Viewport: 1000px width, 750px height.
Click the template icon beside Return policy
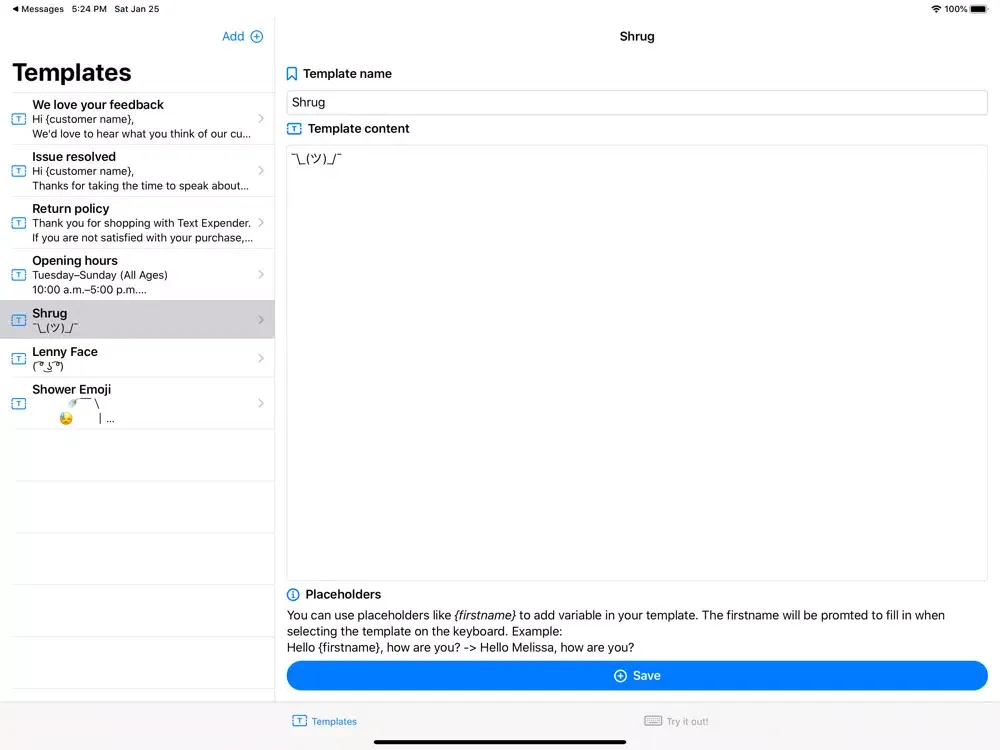[19, 223]
